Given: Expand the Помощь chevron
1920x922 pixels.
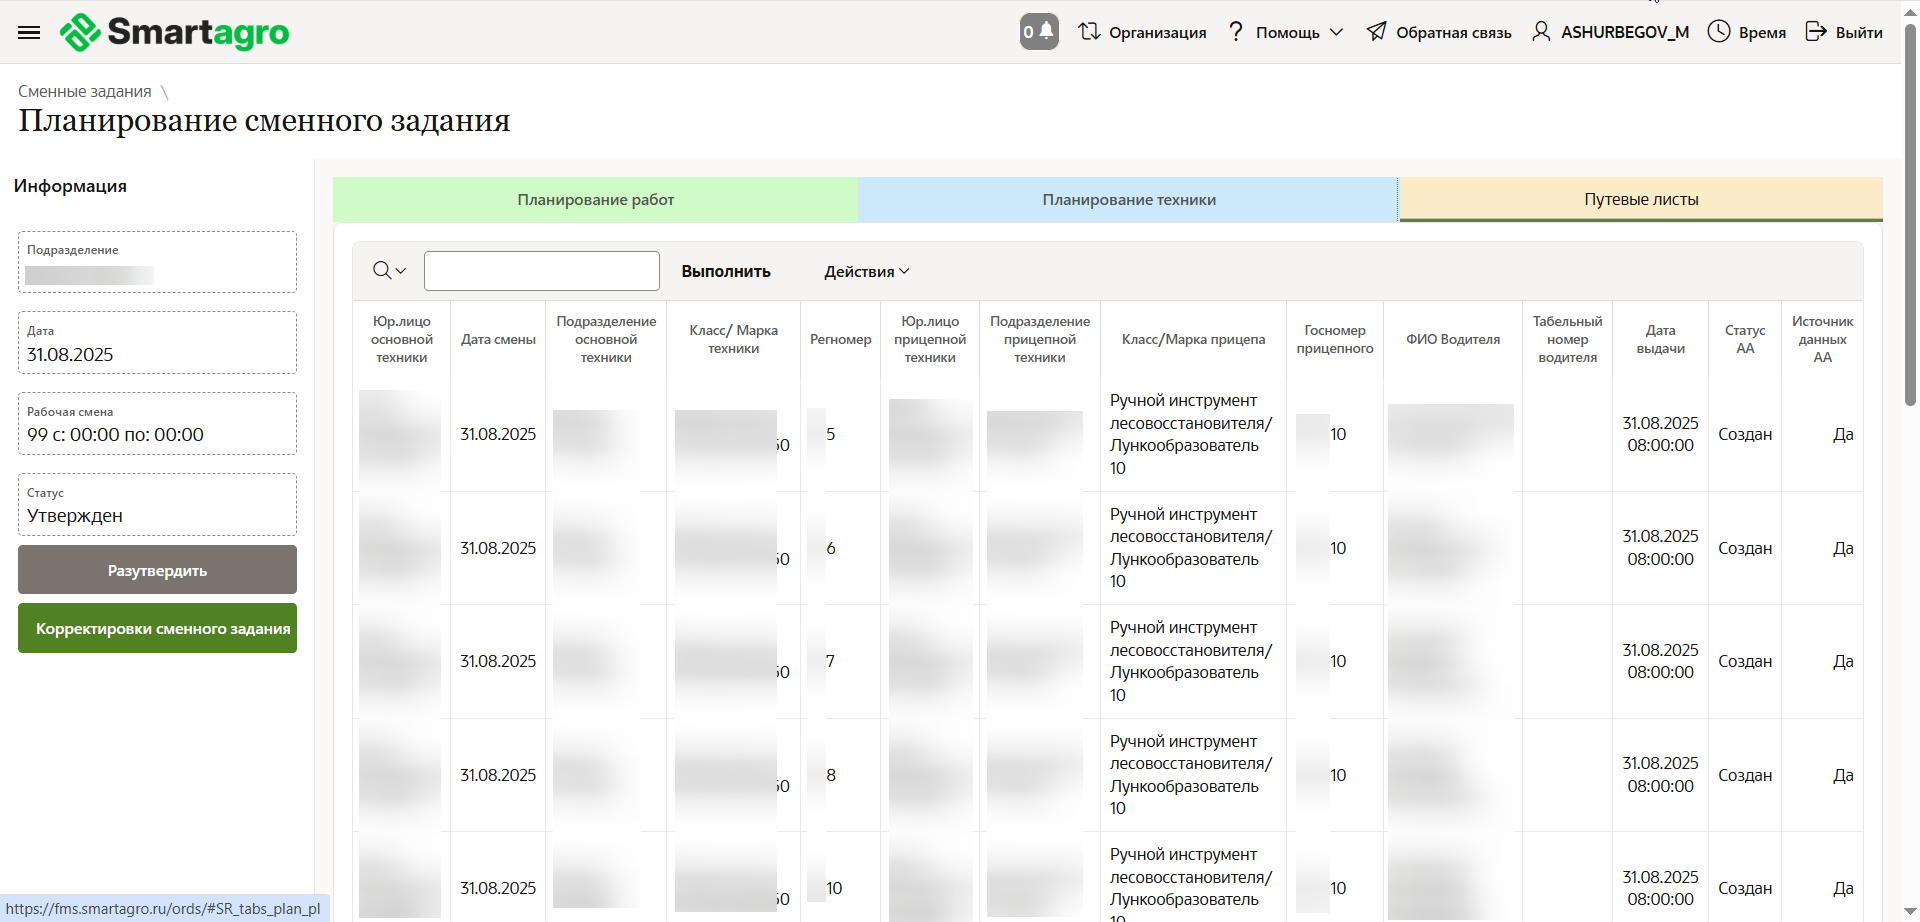Looking at the screenshot, I should click(1336, 32).
